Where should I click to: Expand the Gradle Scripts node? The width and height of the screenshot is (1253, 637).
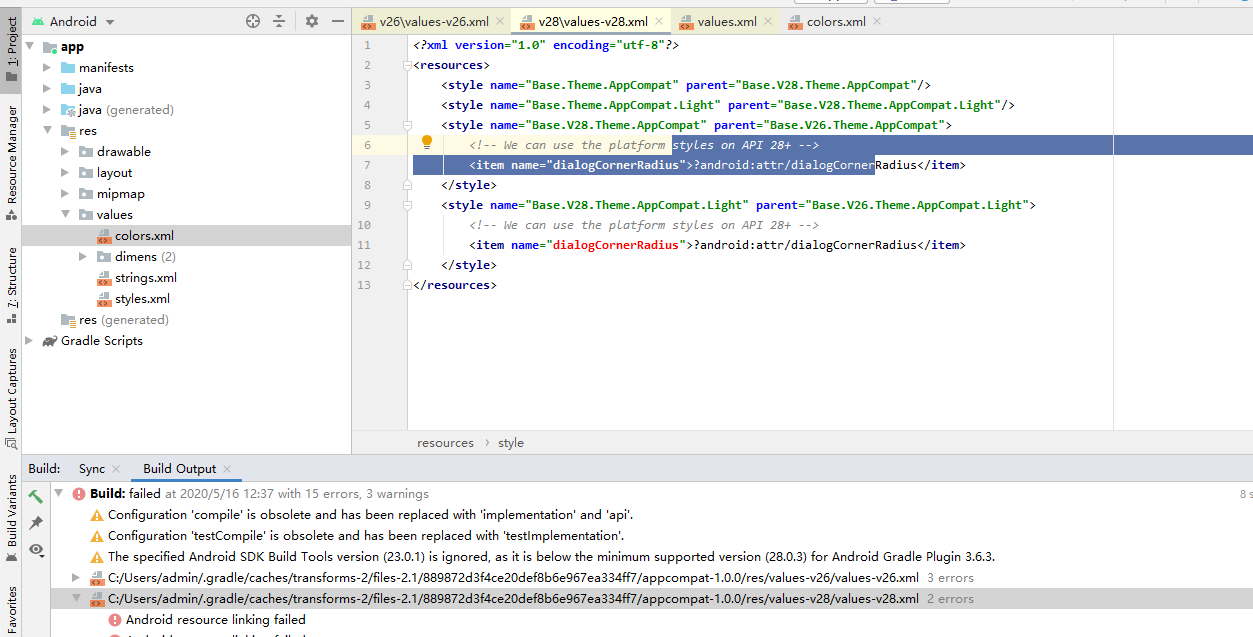point(29,341)
